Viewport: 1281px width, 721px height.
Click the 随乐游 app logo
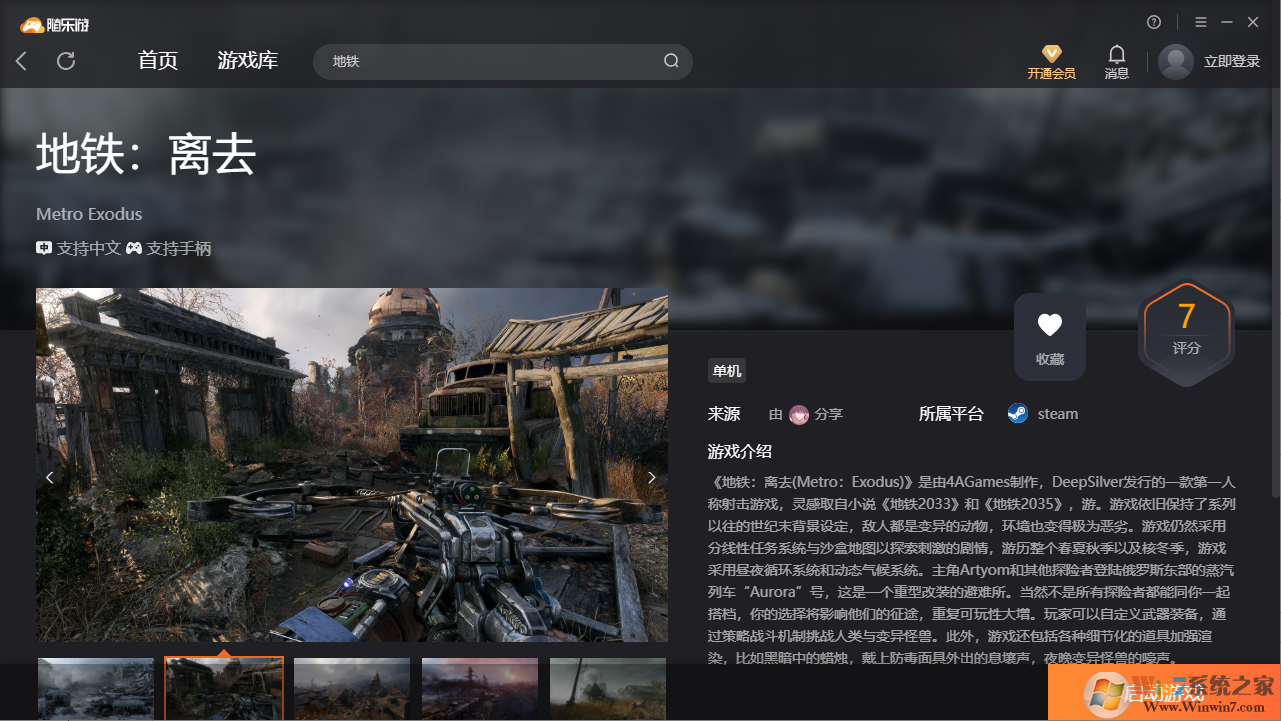(30, 21)
